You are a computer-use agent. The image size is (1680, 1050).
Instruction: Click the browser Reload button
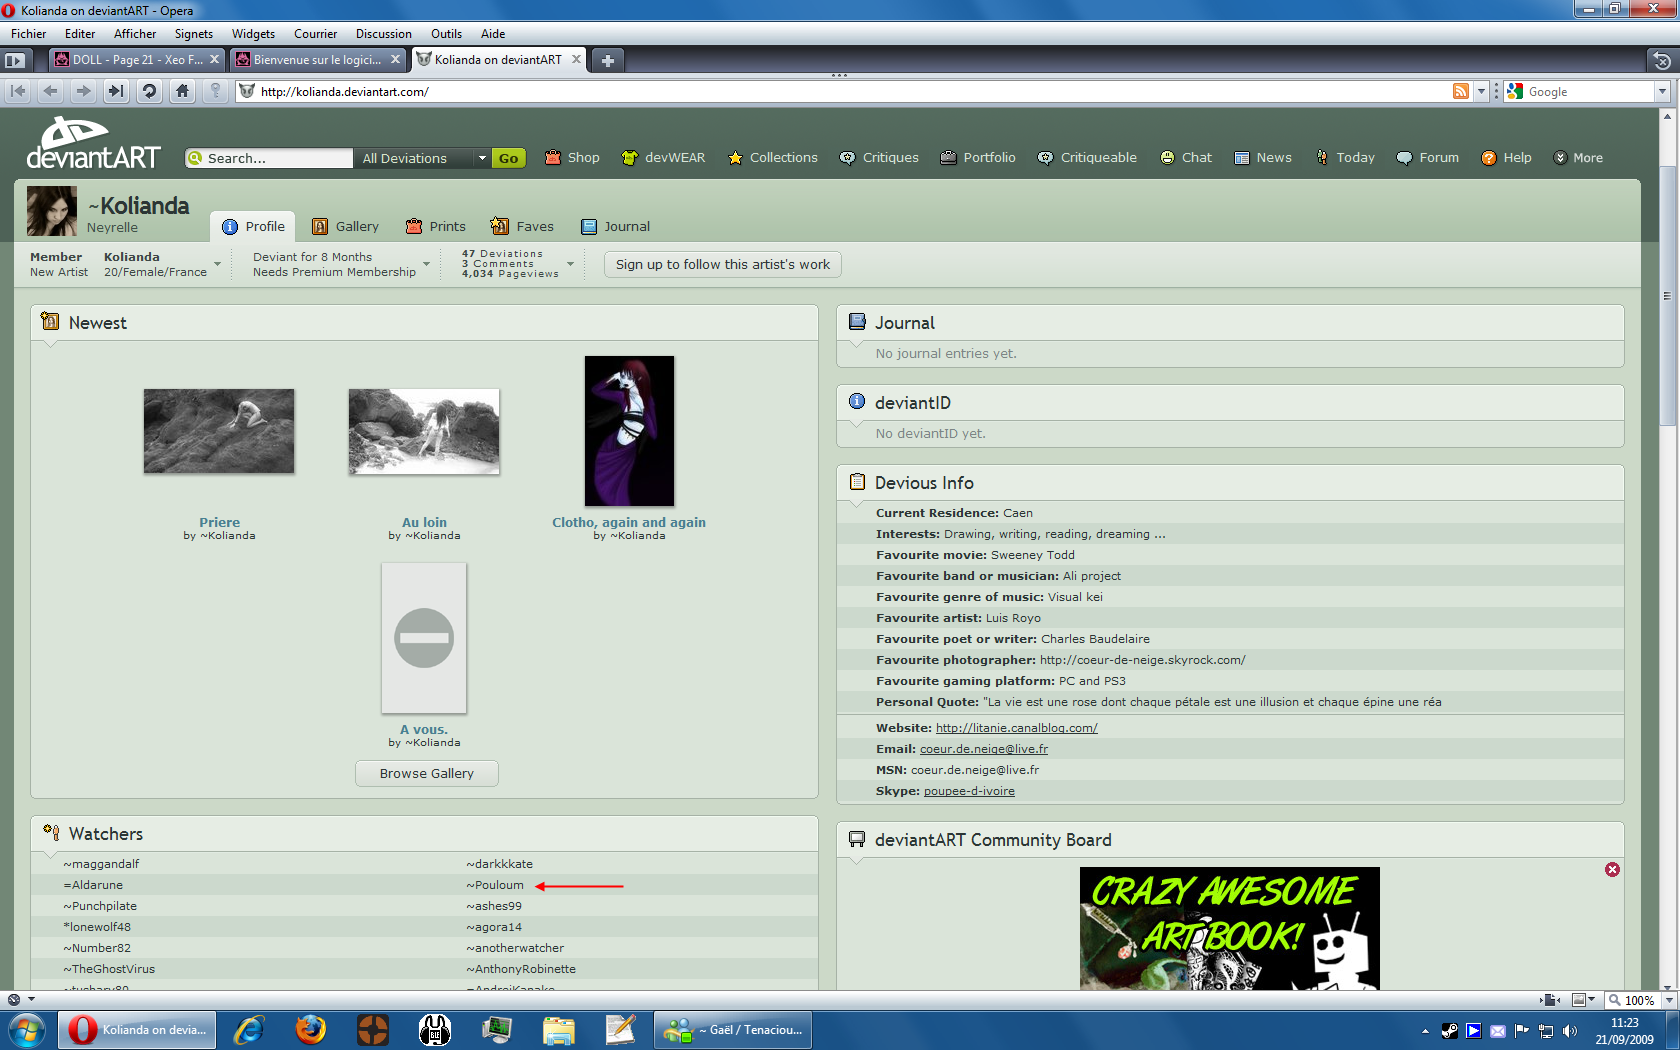click(x=149, y=91)
